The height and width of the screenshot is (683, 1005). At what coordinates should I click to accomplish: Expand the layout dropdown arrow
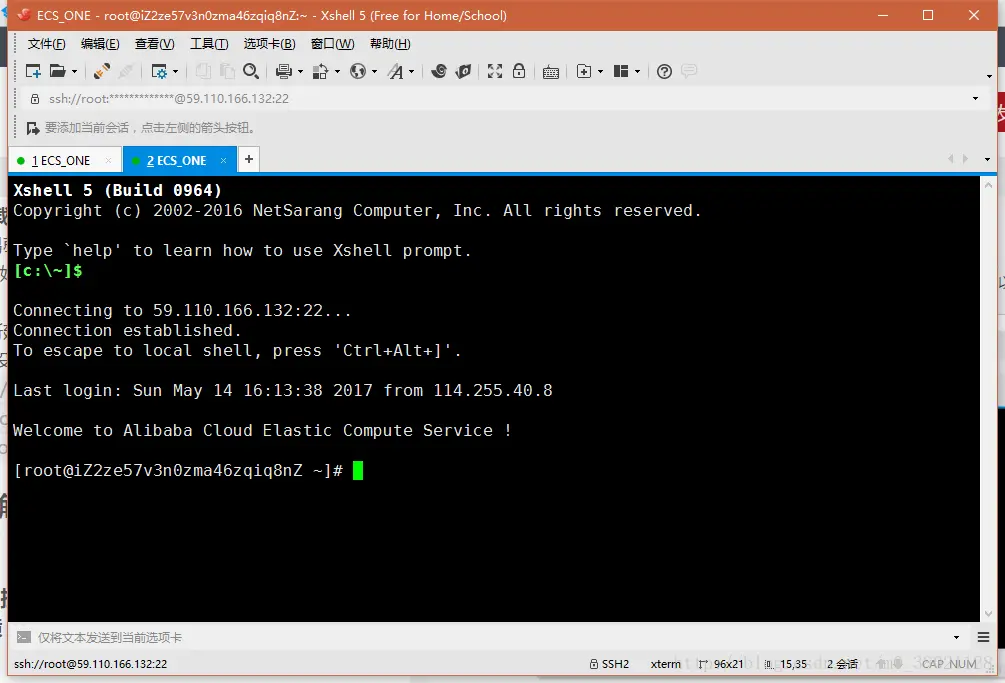click(637, 71)
